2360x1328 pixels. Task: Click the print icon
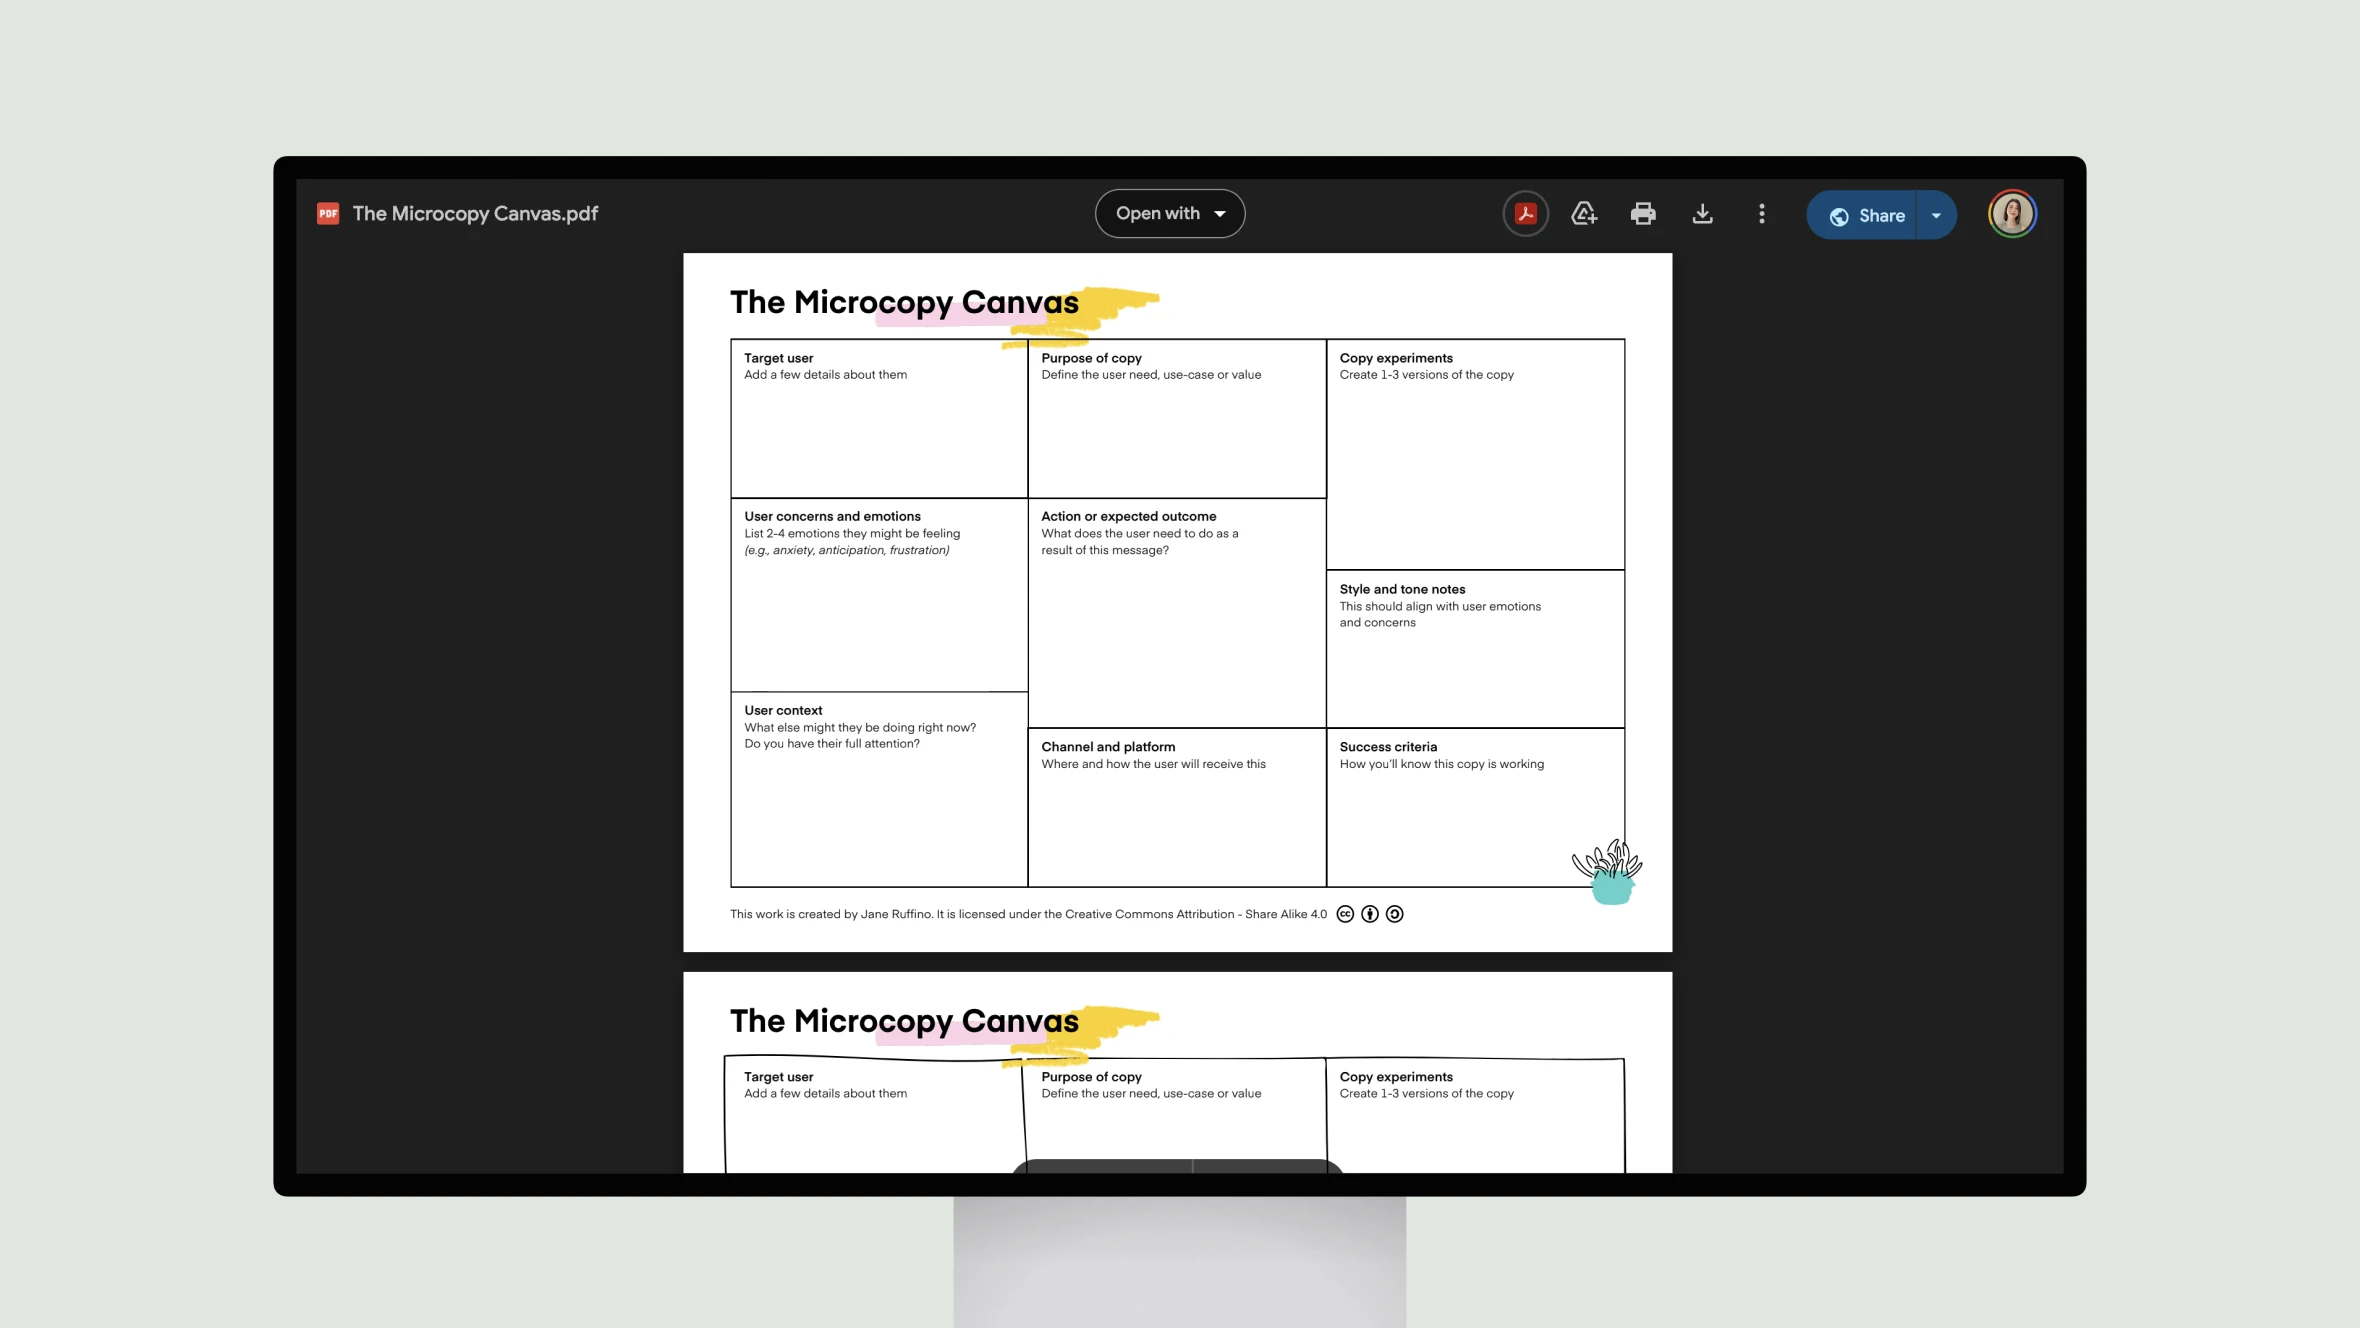click(x=1644, y=214)
